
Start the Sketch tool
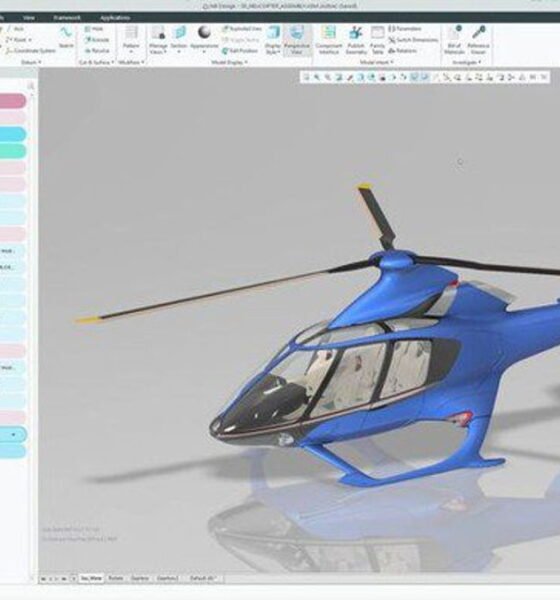tap(66, 38)
